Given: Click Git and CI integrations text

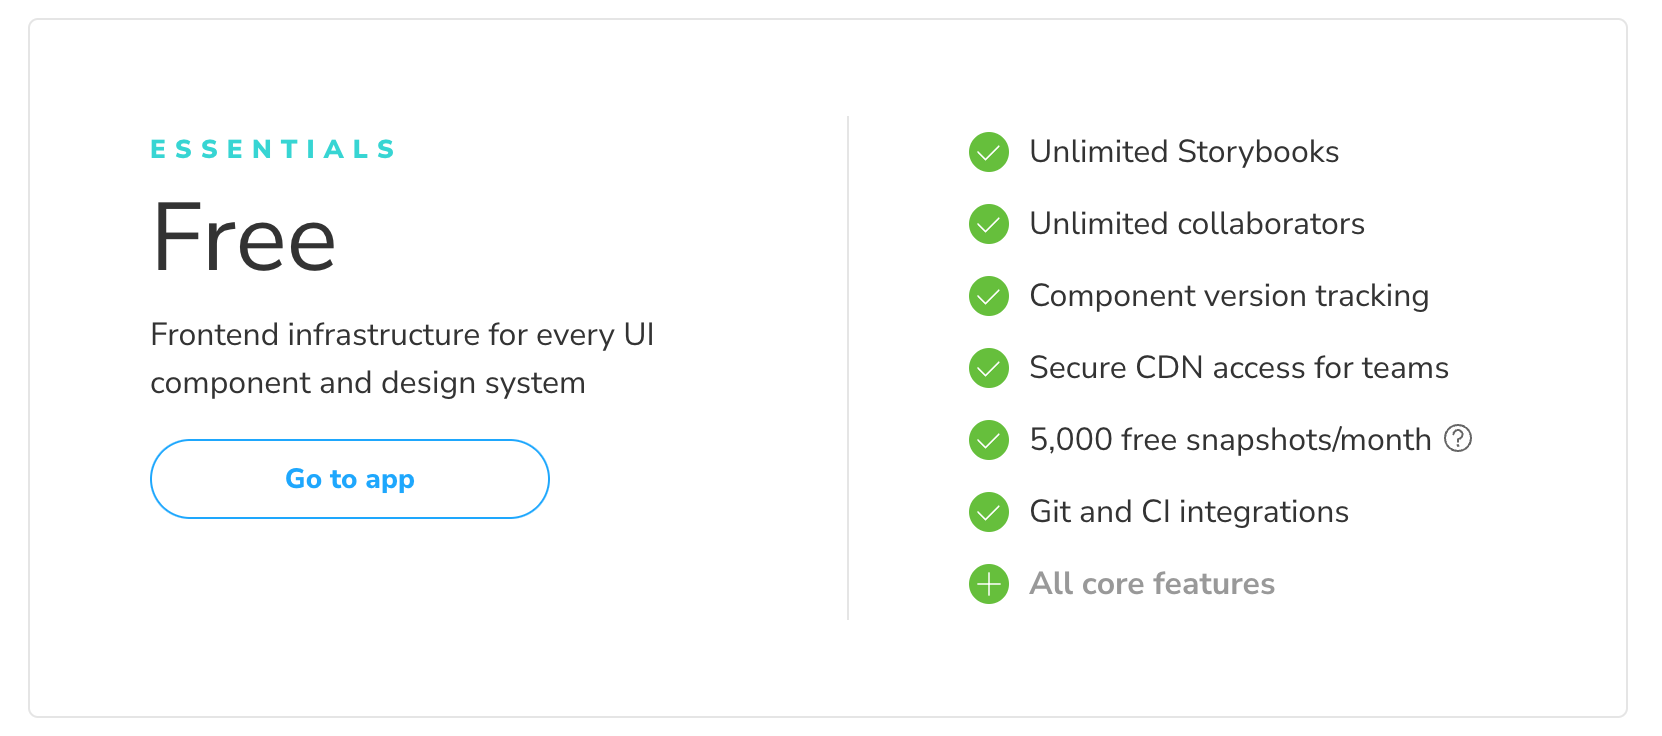Looking at the screenshot, I should pos(1189,512).
